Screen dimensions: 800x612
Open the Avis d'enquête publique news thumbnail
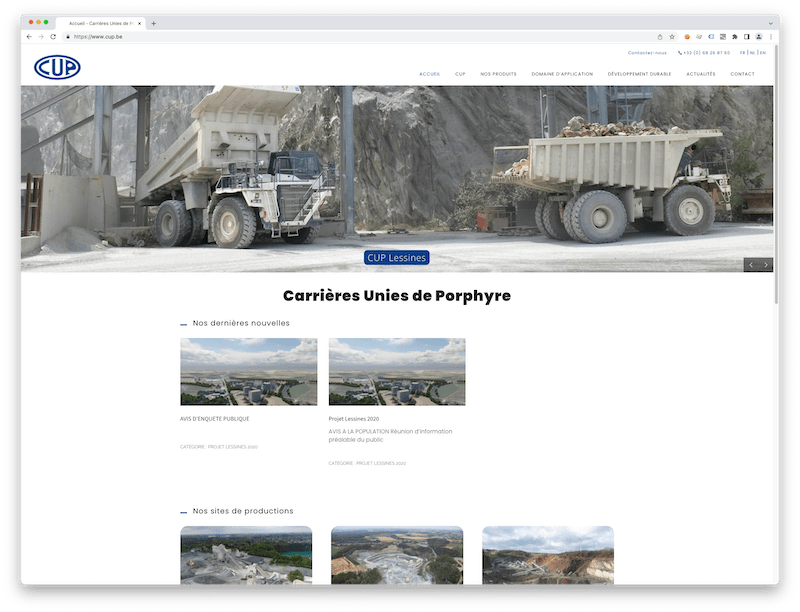pyautogui.click(x=248, y=371)
